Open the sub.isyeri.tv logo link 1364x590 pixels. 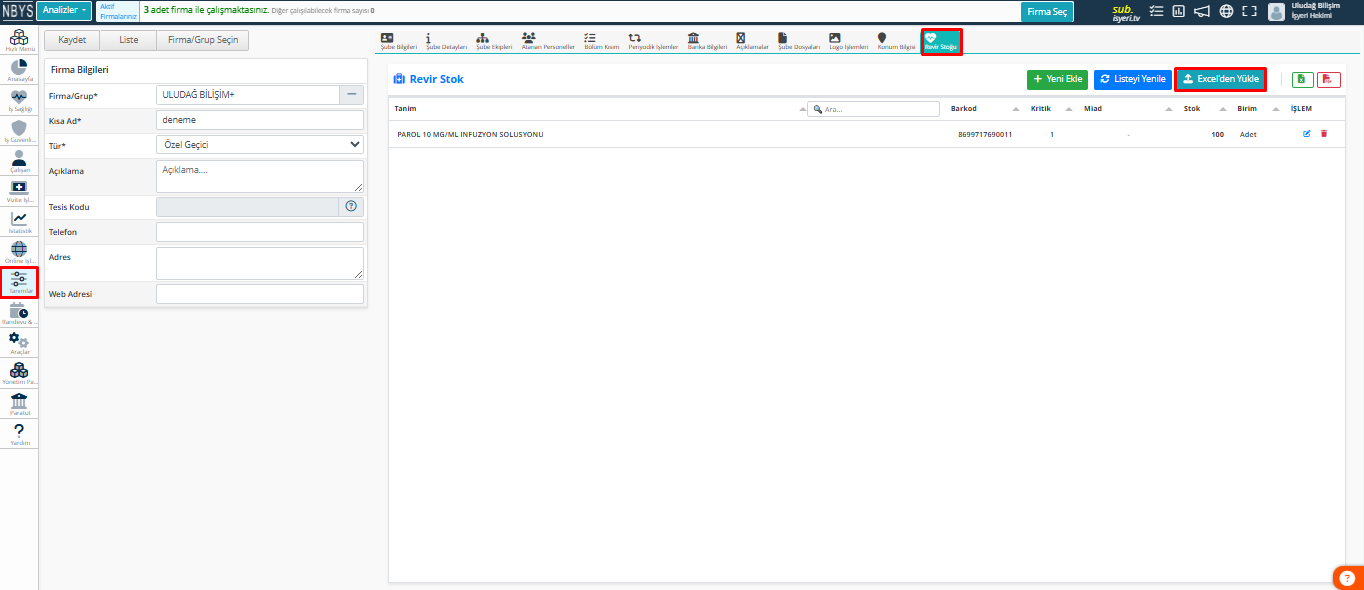(x=1126, y=11)
